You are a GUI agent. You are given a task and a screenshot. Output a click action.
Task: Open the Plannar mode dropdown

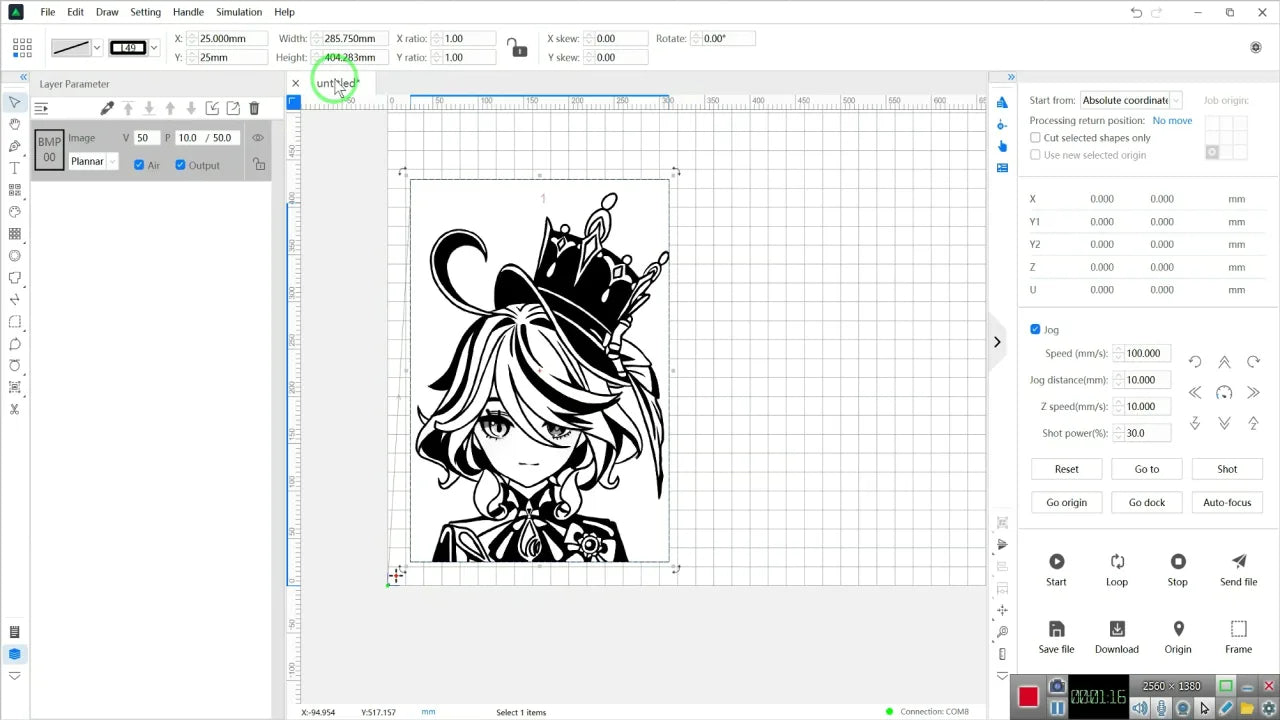93,161
